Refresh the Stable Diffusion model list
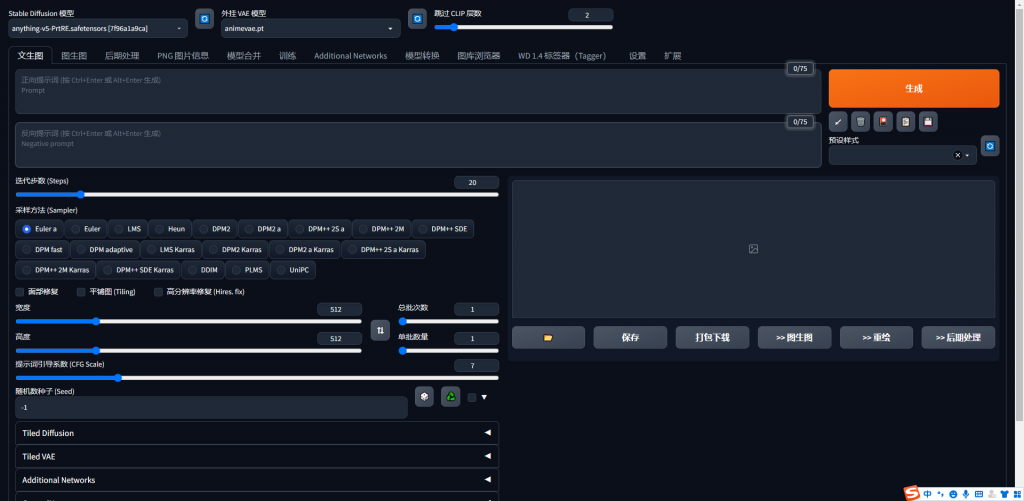 [204, 19]
